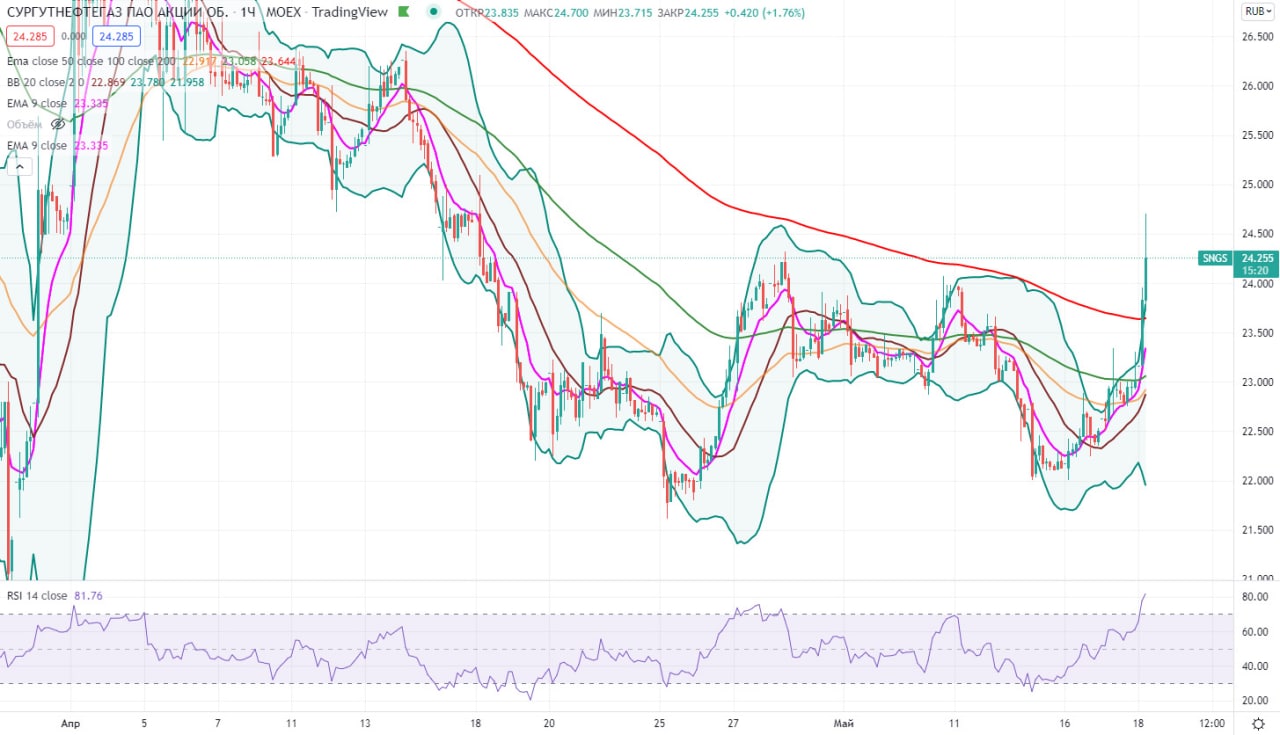Screen dimensions: 1280x735
Task: Click the green flag market status icon
Action: [x=403, y=13]
